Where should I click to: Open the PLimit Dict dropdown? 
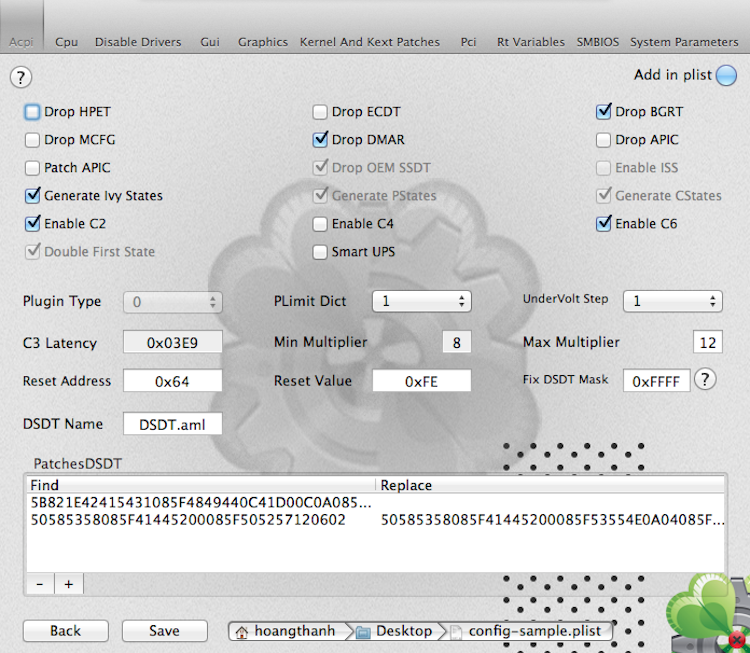421,301
